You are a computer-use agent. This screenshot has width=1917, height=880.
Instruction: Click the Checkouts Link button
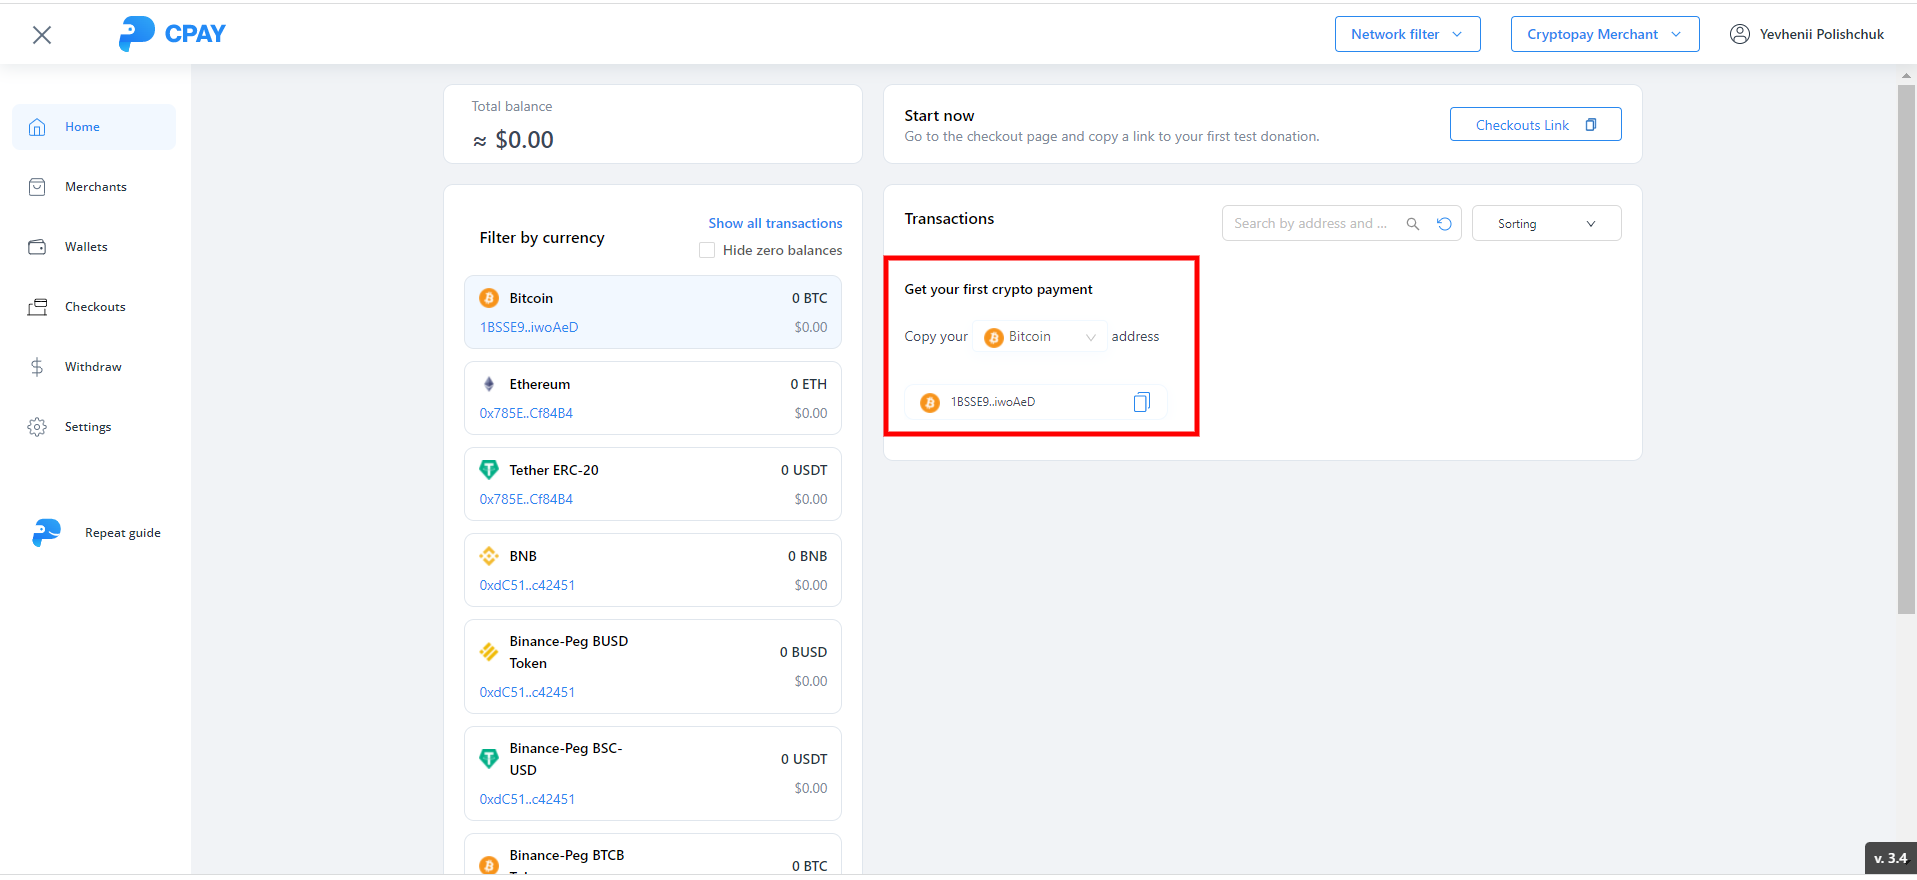click(x=1535, y=125)
